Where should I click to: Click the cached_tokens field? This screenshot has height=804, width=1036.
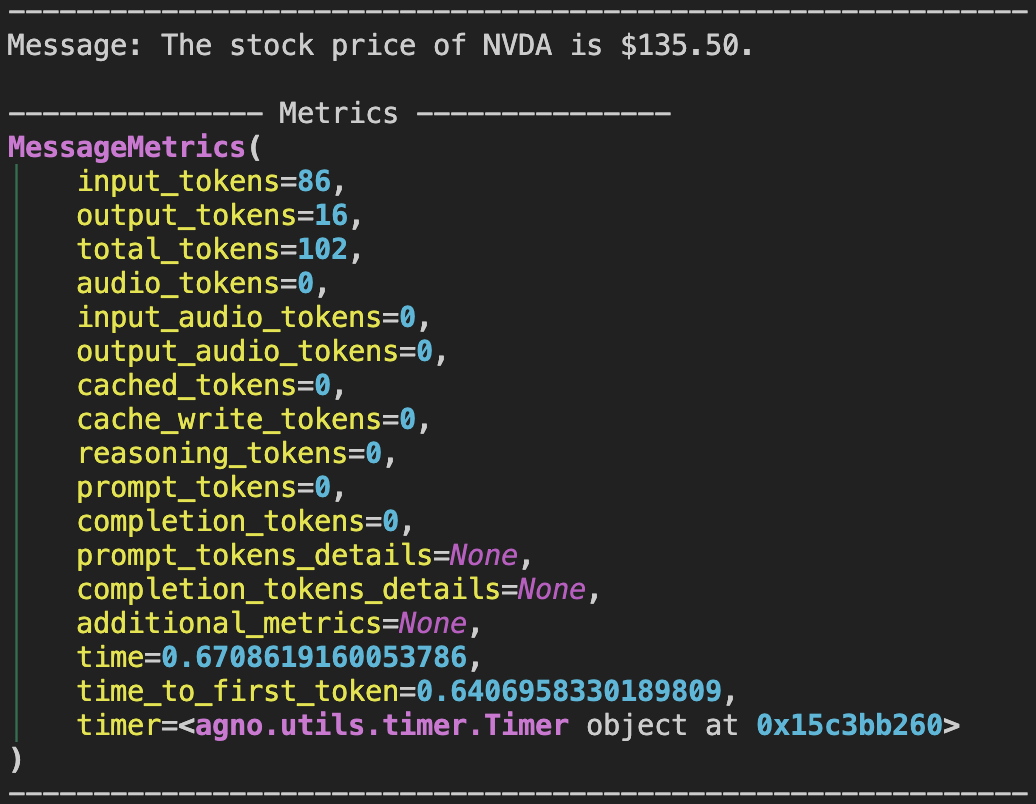click(x=211, y=385)
